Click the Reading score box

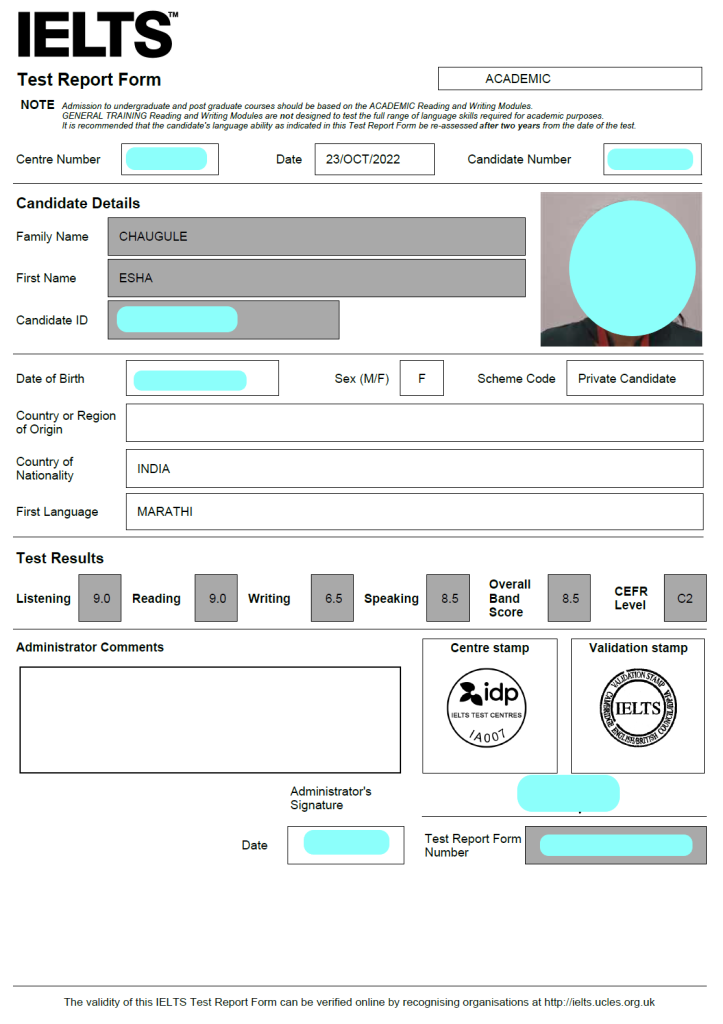pos(217,598)
